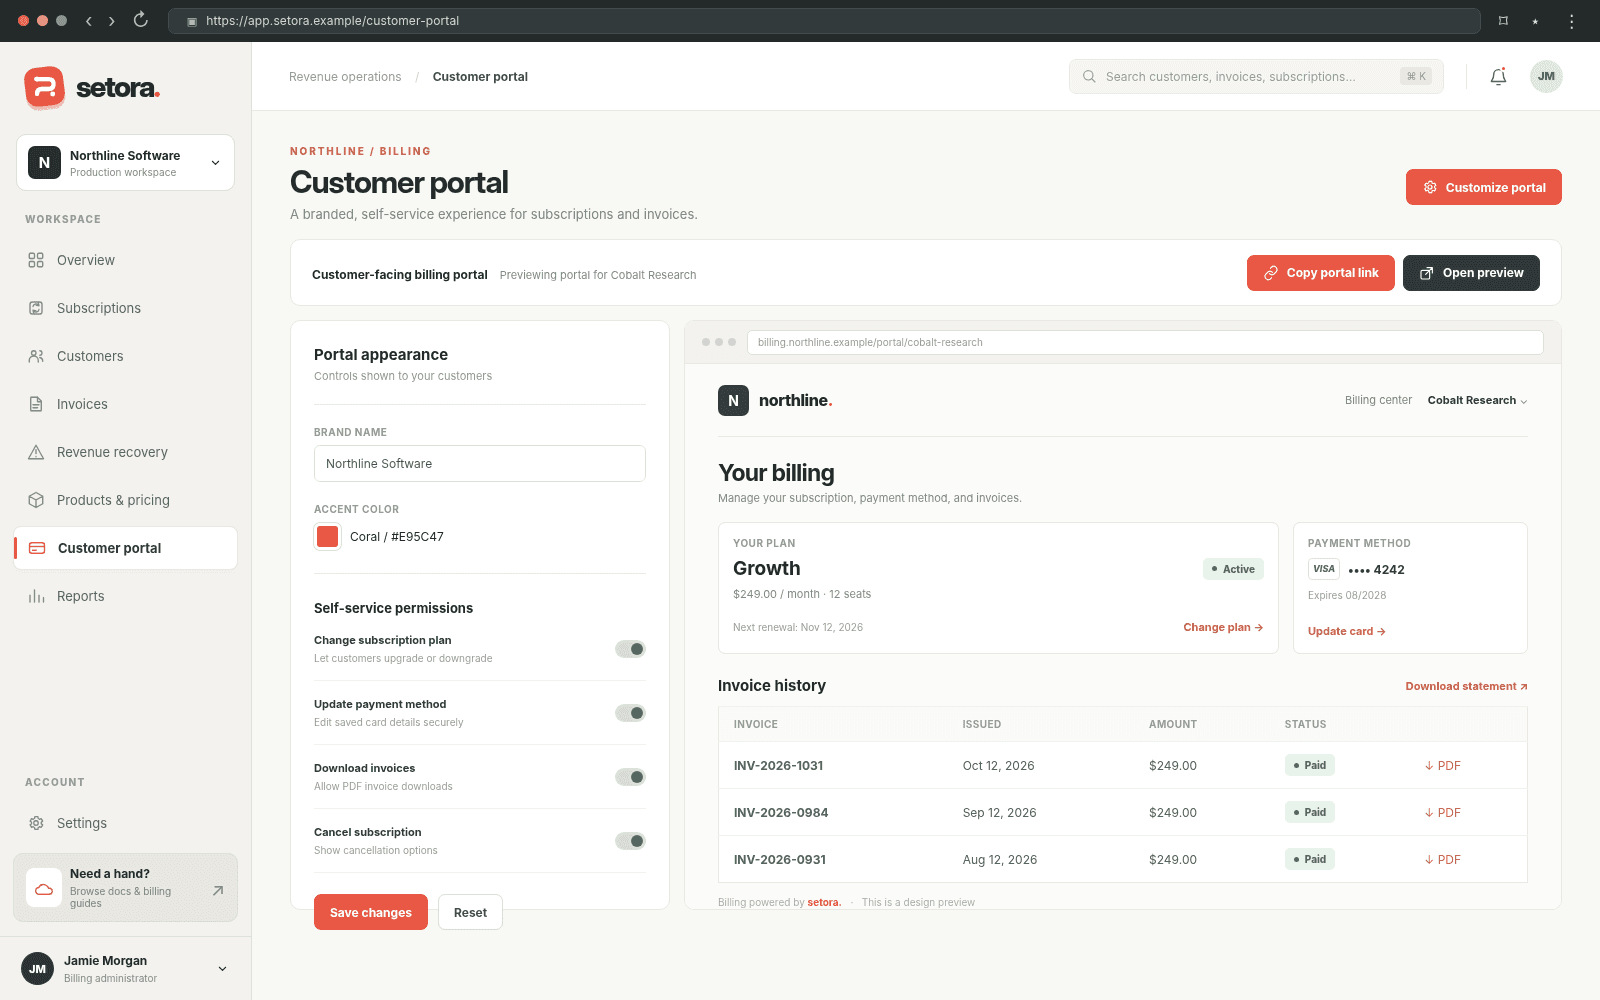The image size is (1600, 1000).
Task: Click Copy portal link button
Action: pyautogui.click(x=1320, y=273)
